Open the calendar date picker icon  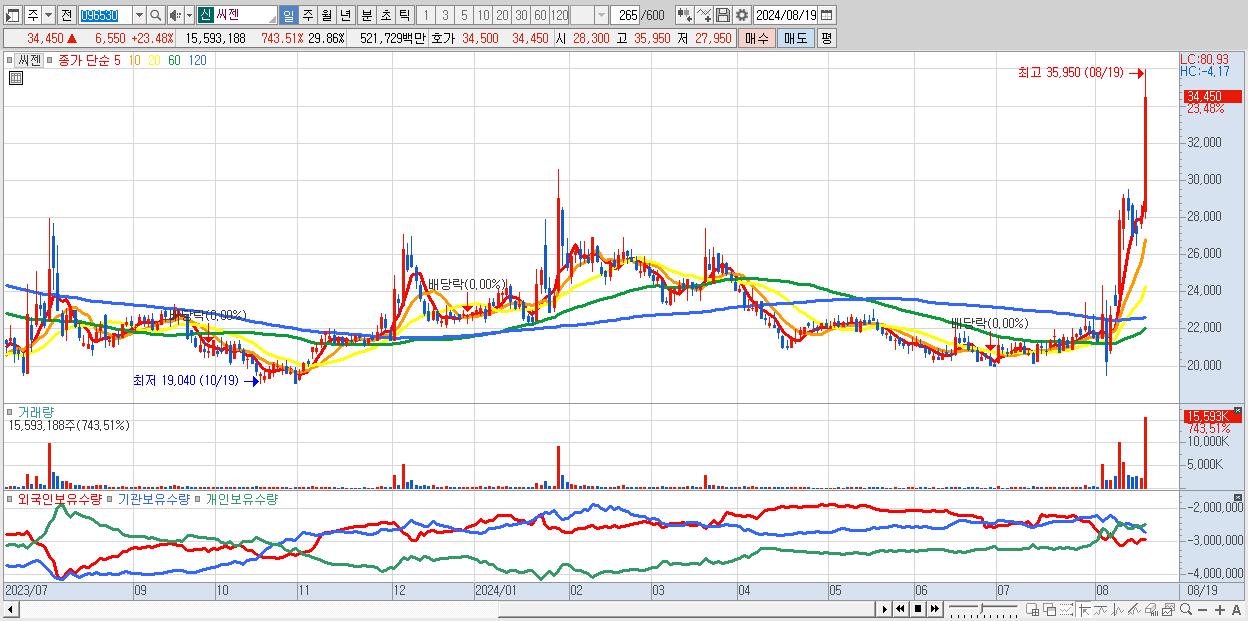pyautogui.click(x=828, y=15)
